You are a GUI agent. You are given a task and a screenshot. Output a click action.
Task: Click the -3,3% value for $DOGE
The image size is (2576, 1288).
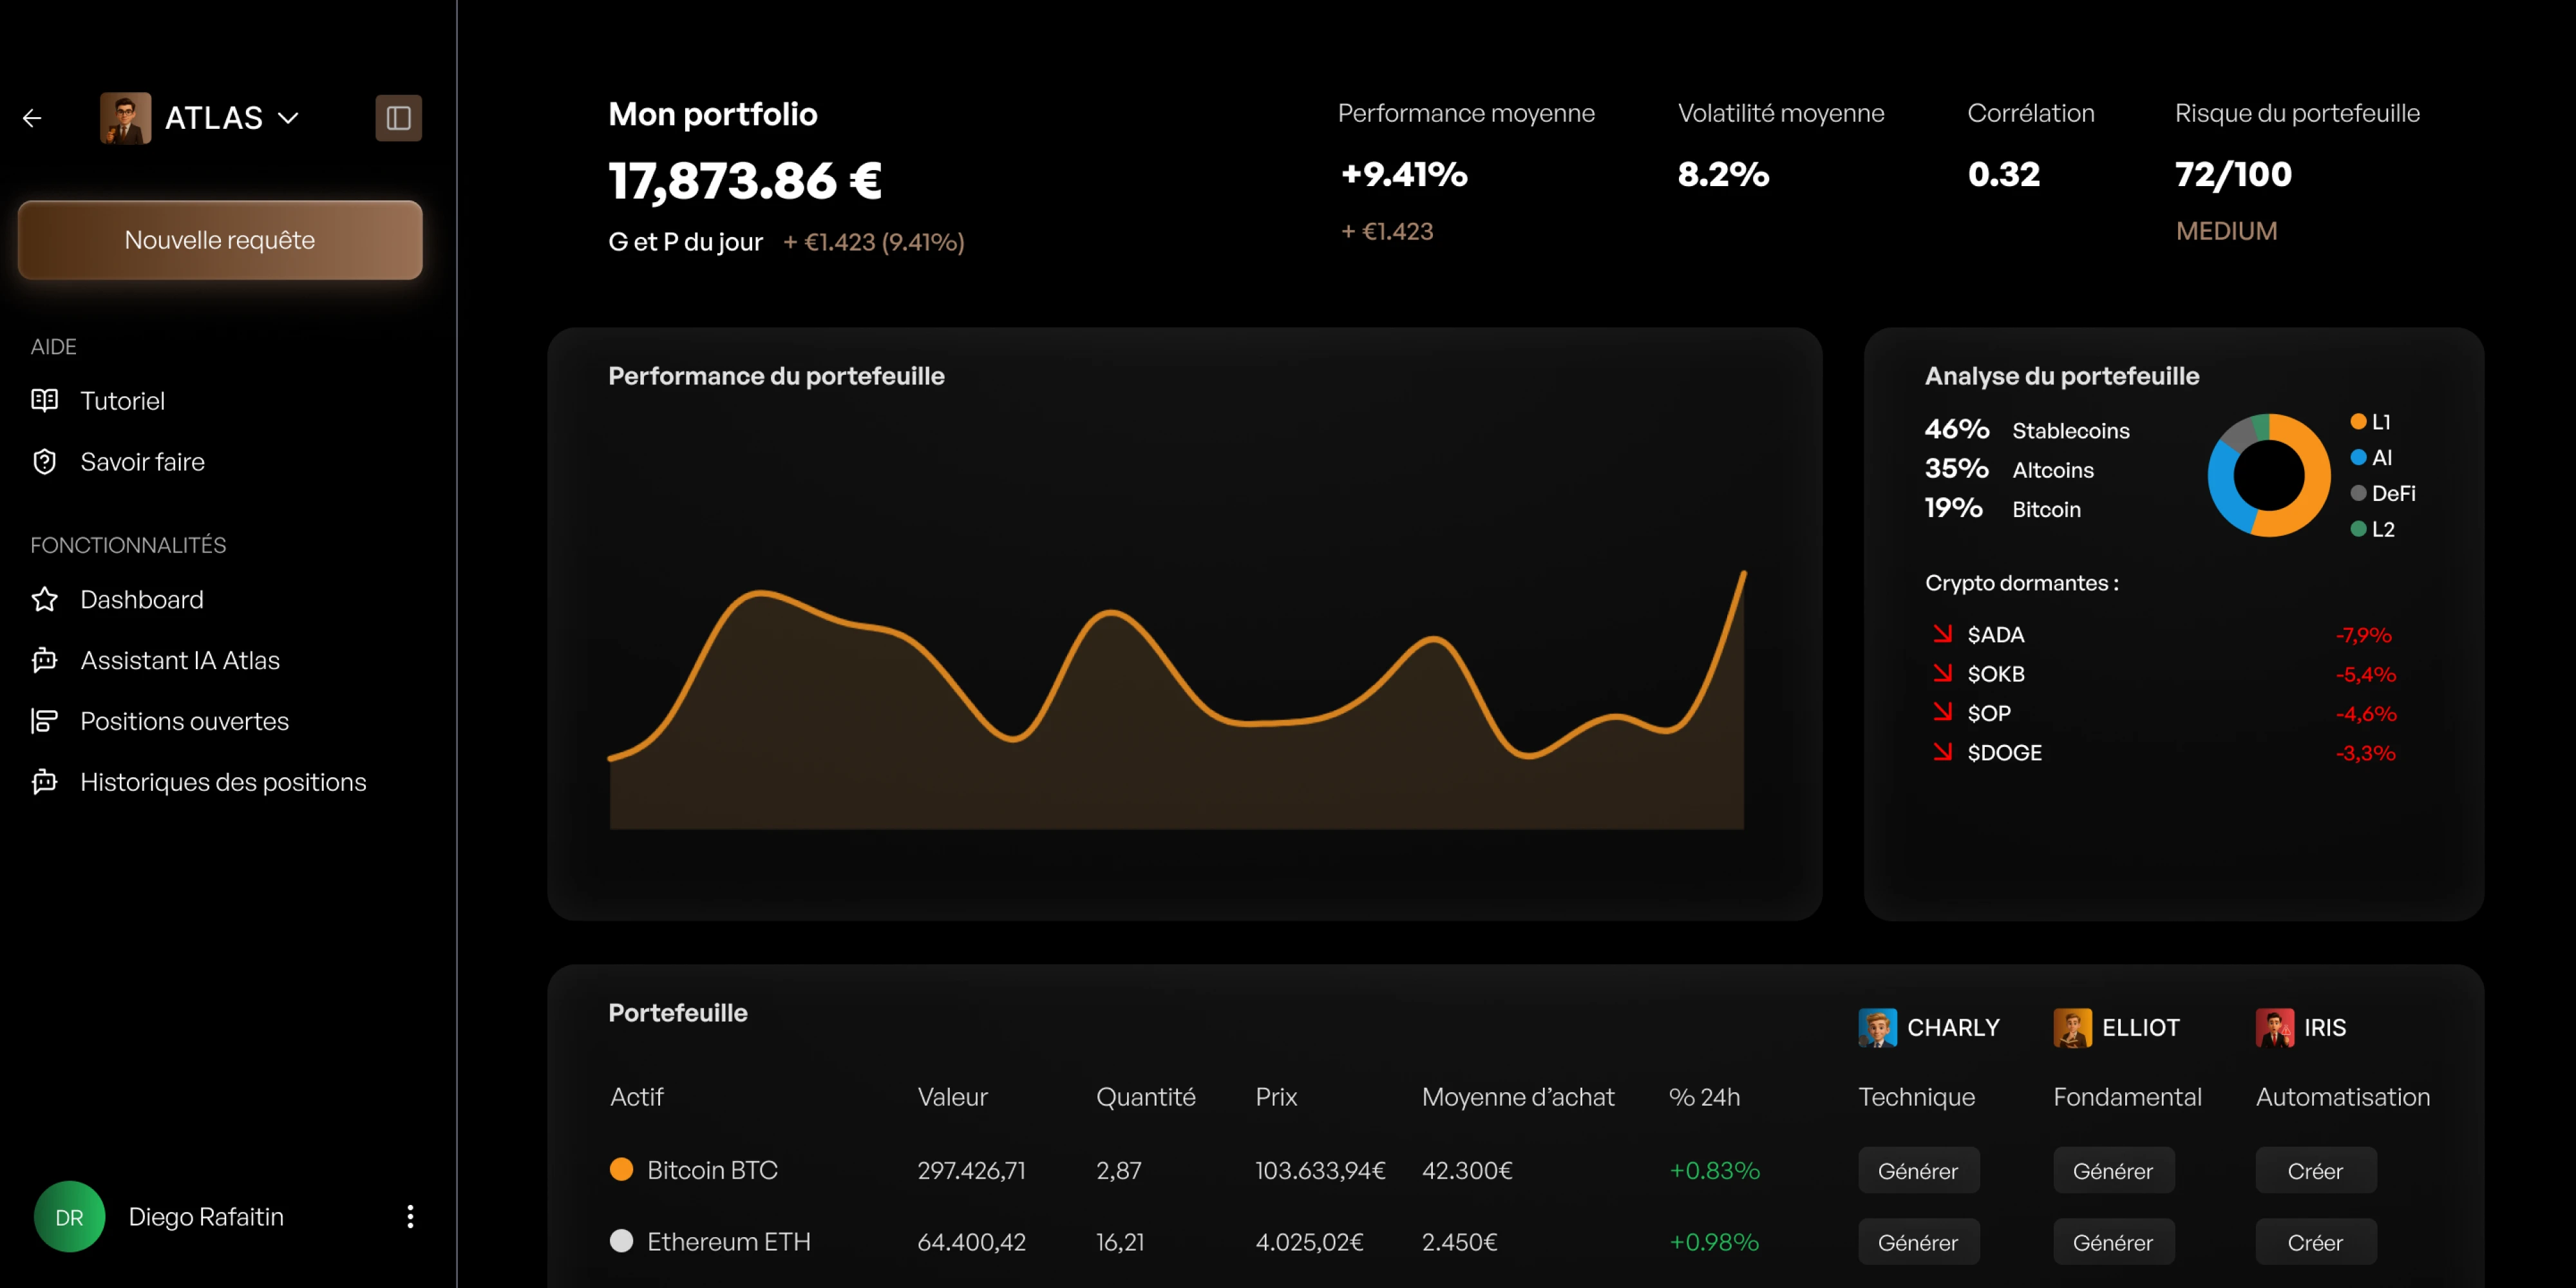point(2365,753)
